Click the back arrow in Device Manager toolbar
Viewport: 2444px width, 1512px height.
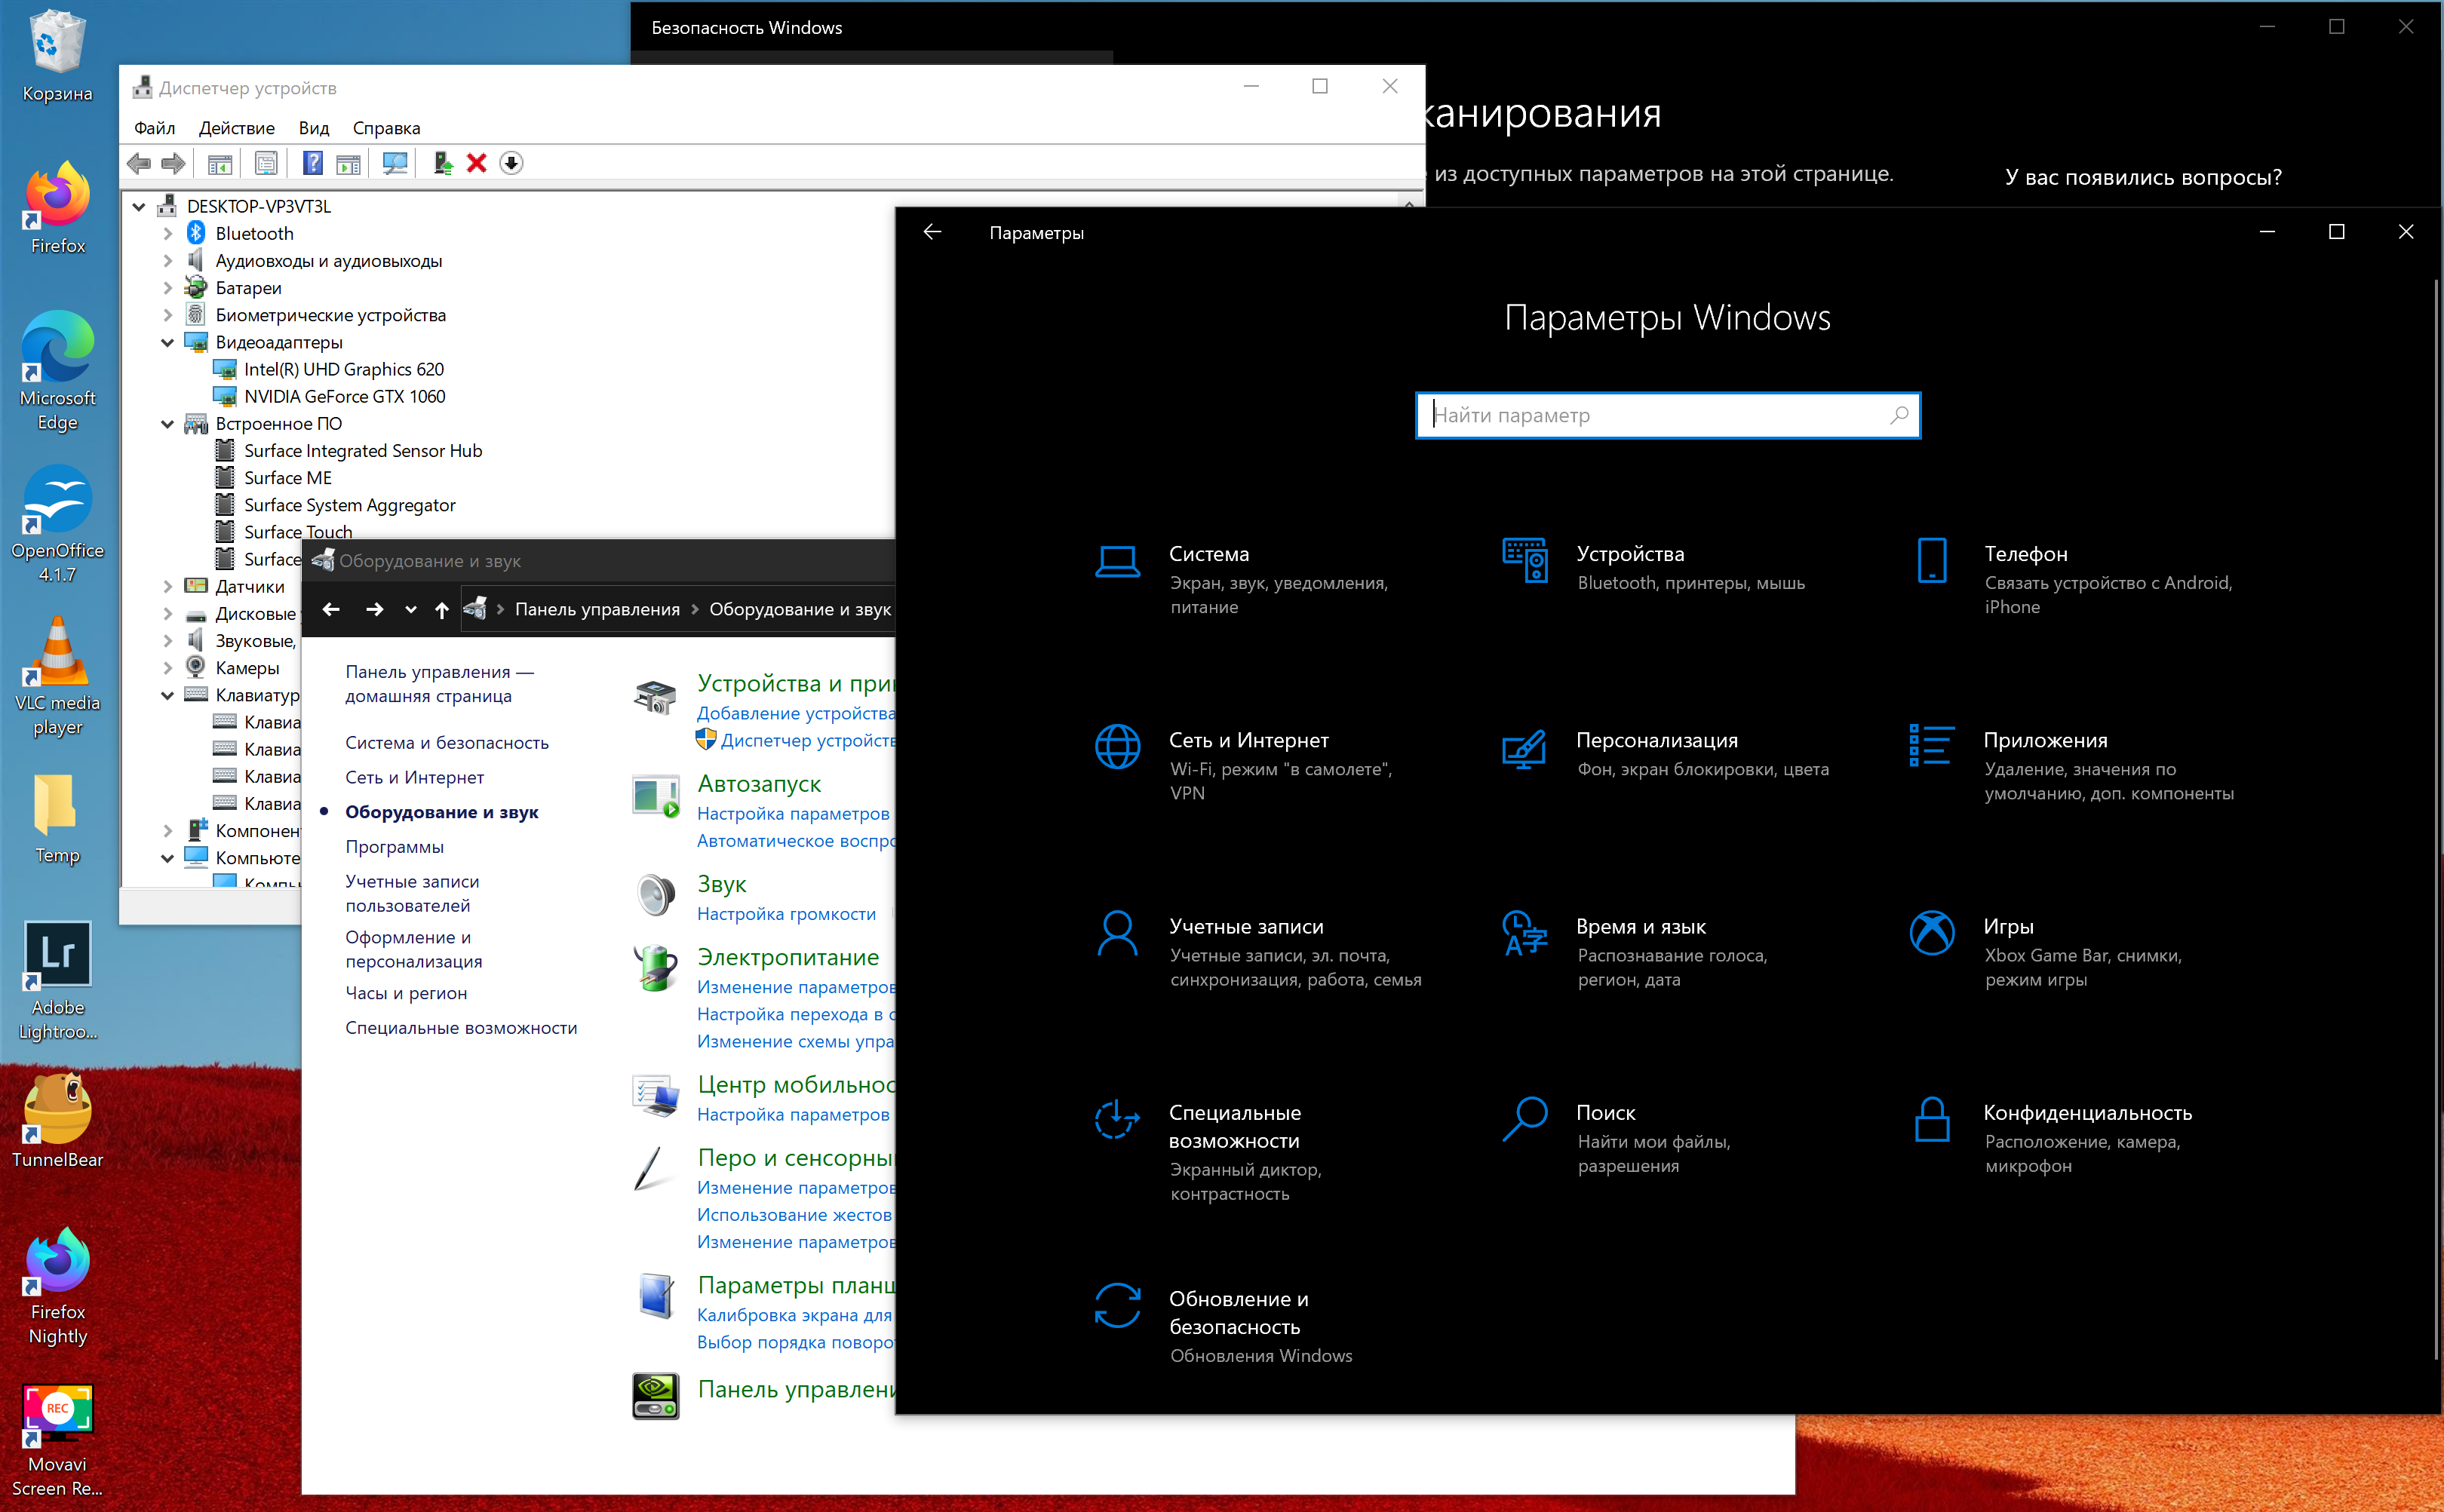click(x=139, y=163)
